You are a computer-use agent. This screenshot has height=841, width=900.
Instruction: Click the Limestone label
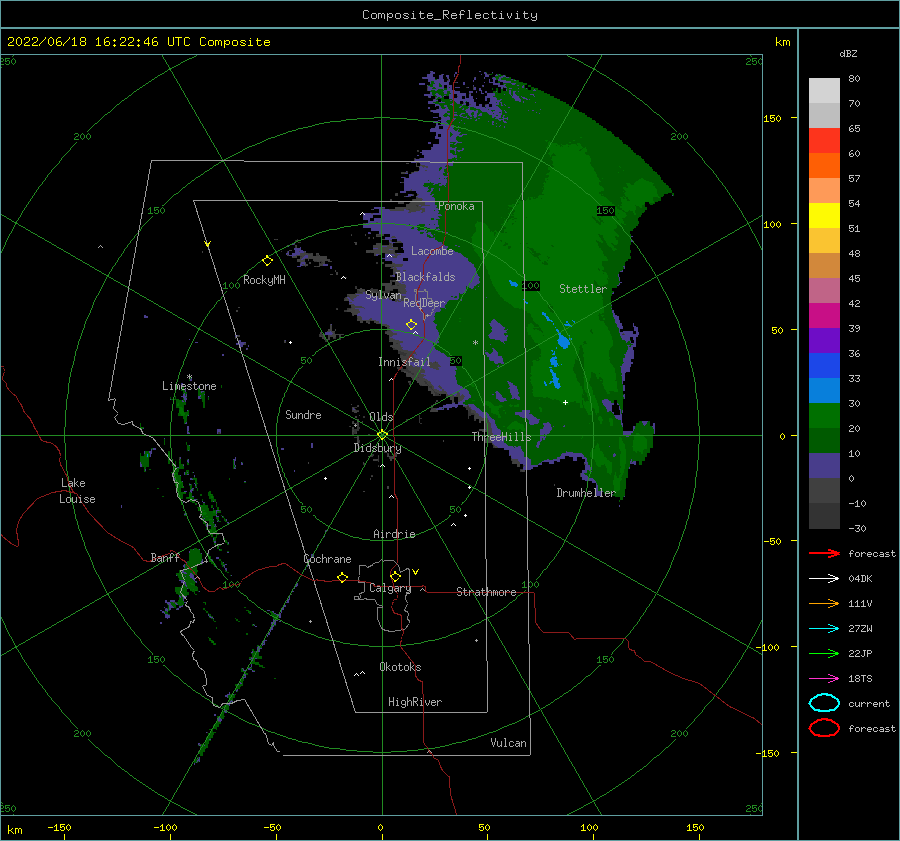(189, 386)
